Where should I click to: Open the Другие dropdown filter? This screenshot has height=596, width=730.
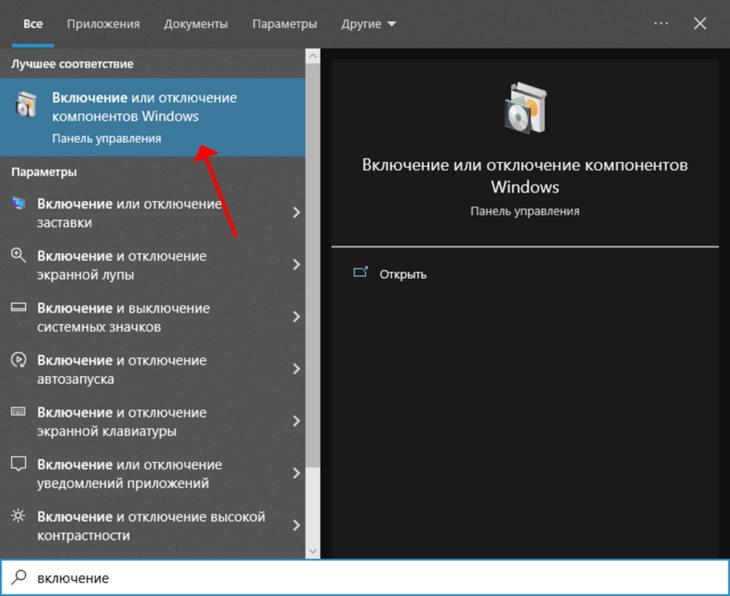[x=369, y=24]
